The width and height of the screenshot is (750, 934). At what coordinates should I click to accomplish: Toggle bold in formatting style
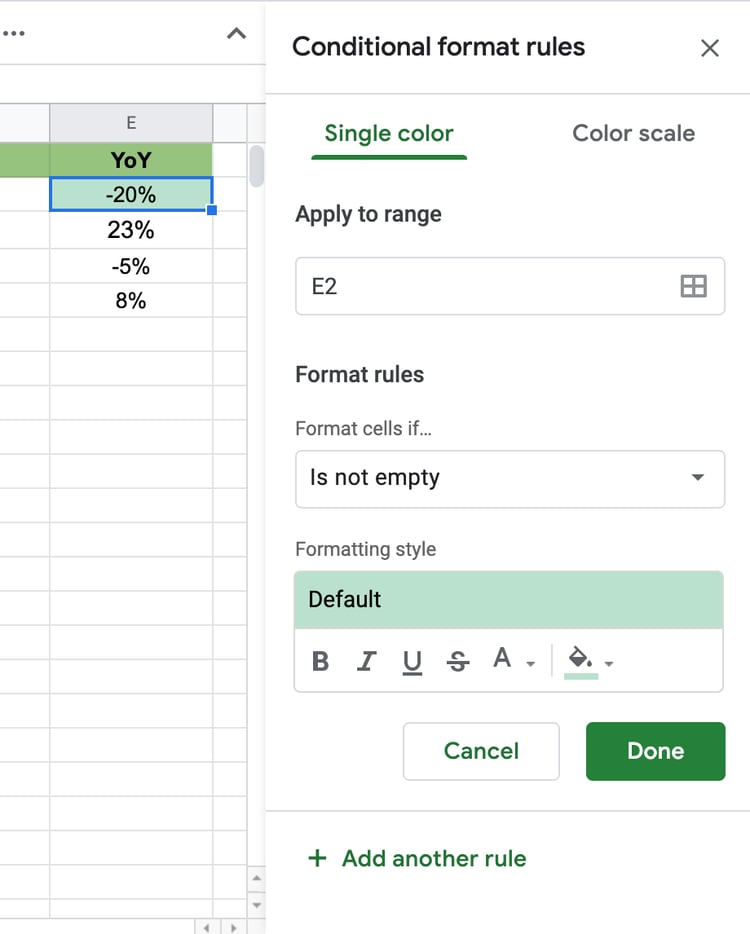click(321, 661)
